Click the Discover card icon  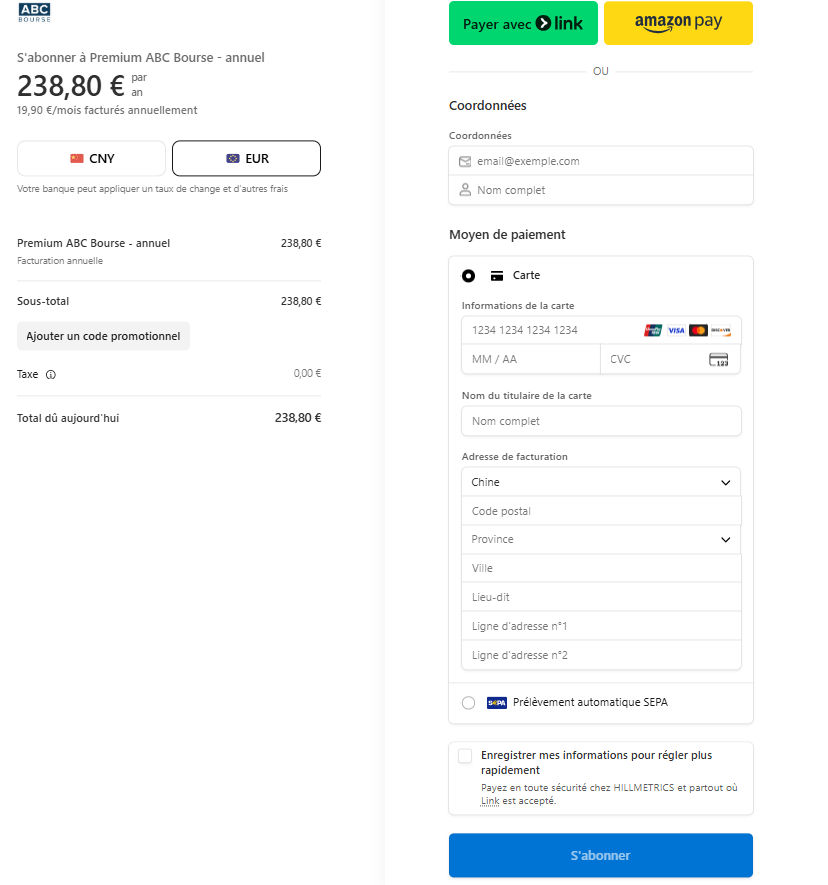pos(721,330)
